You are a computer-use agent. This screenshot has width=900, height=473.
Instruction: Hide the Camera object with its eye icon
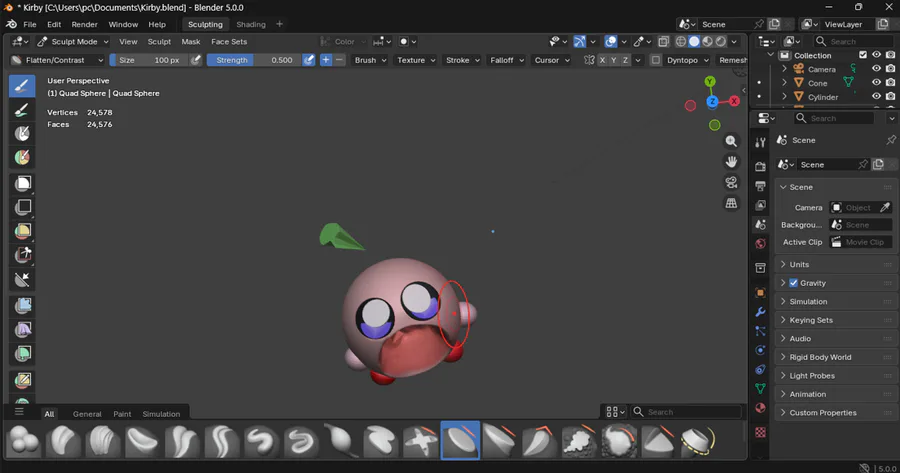coord(876,69)
